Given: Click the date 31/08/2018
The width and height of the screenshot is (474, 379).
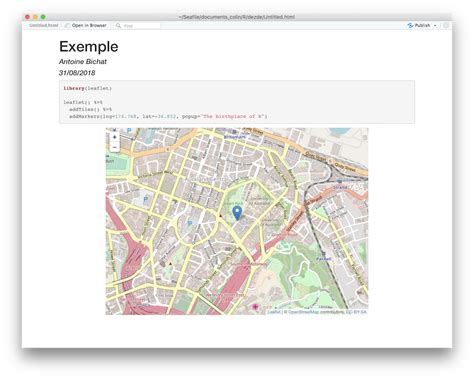Looking at the screenshot, I should point(77,73).
